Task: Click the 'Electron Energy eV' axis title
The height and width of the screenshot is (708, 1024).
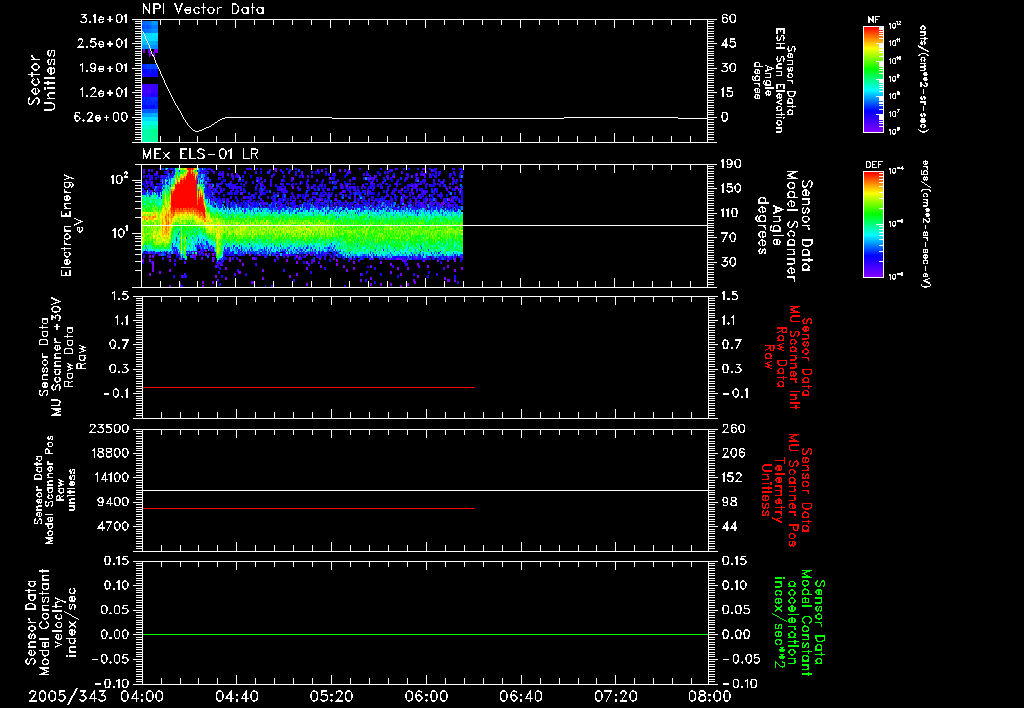Action: (72, 225)
